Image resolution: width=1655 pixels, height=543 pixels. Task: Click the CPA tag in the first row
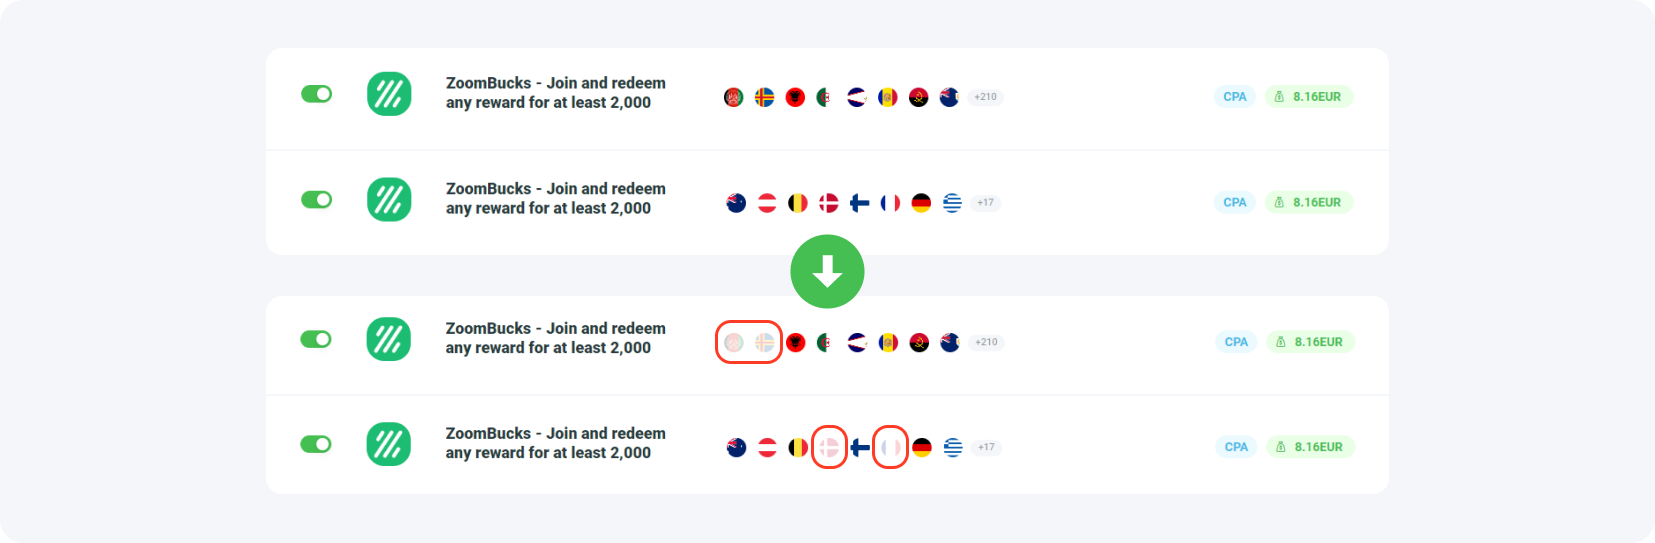(x=1235, y=97)
